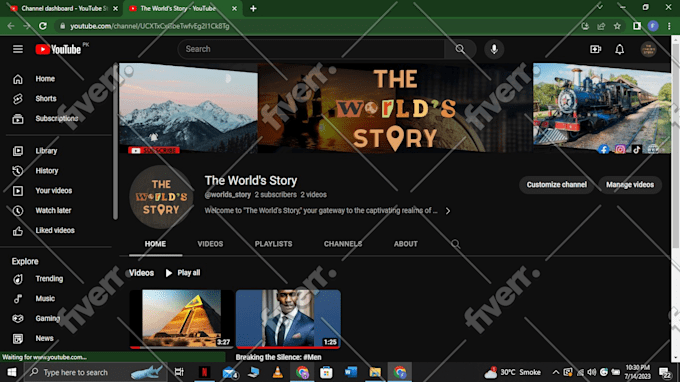Bookmark page with the star icon

pos(617,26)
